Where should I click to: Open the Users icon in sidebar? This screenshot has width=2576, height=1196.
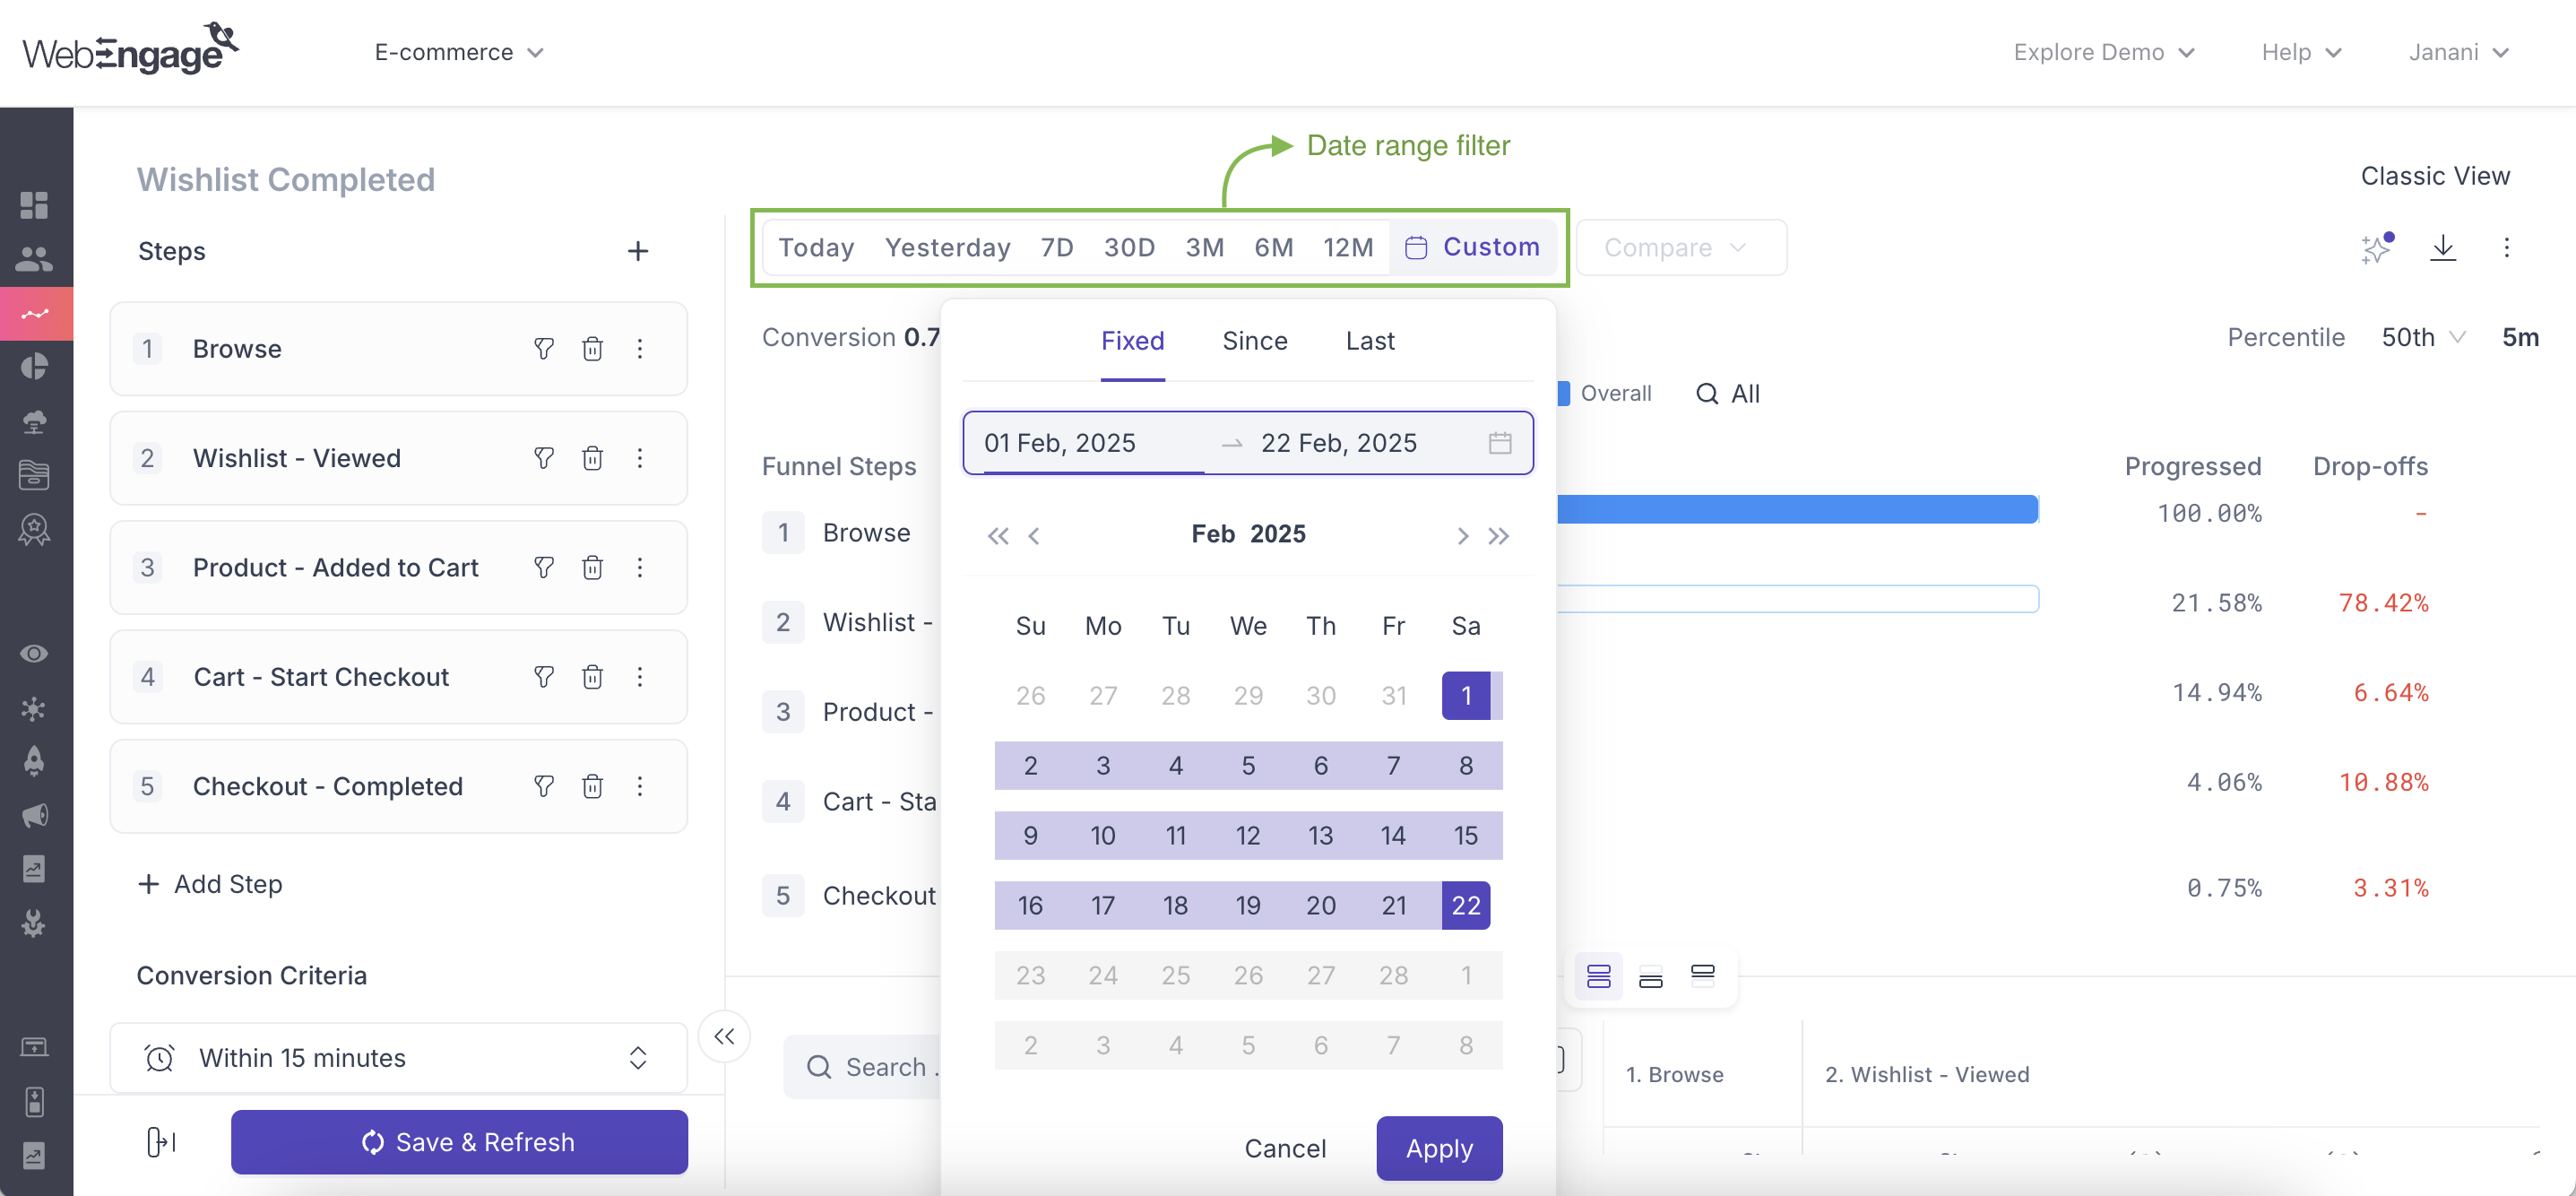(34, 259)
